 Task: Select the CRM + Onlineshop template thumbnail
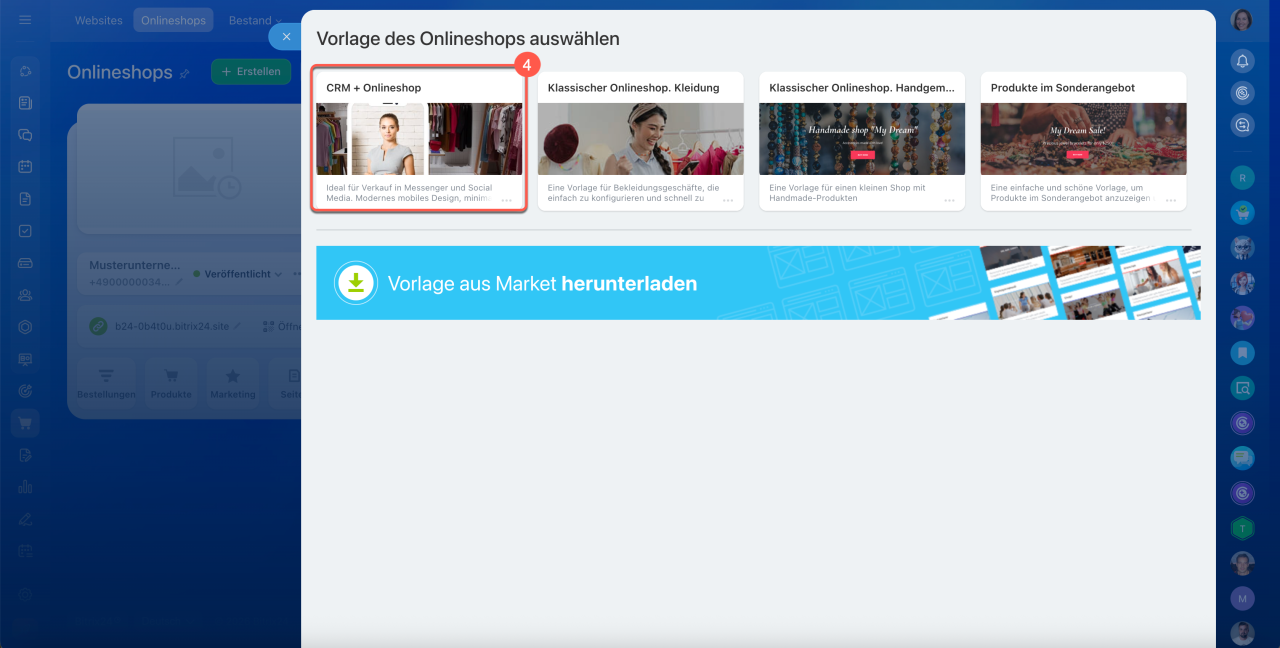pos(419,139)
